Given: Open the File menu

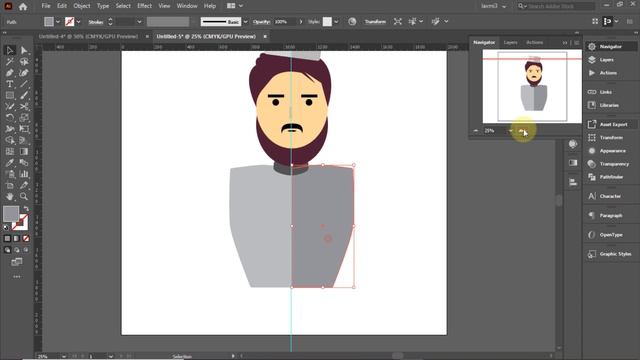Looking at the screenshot, I should pos(46,6).
